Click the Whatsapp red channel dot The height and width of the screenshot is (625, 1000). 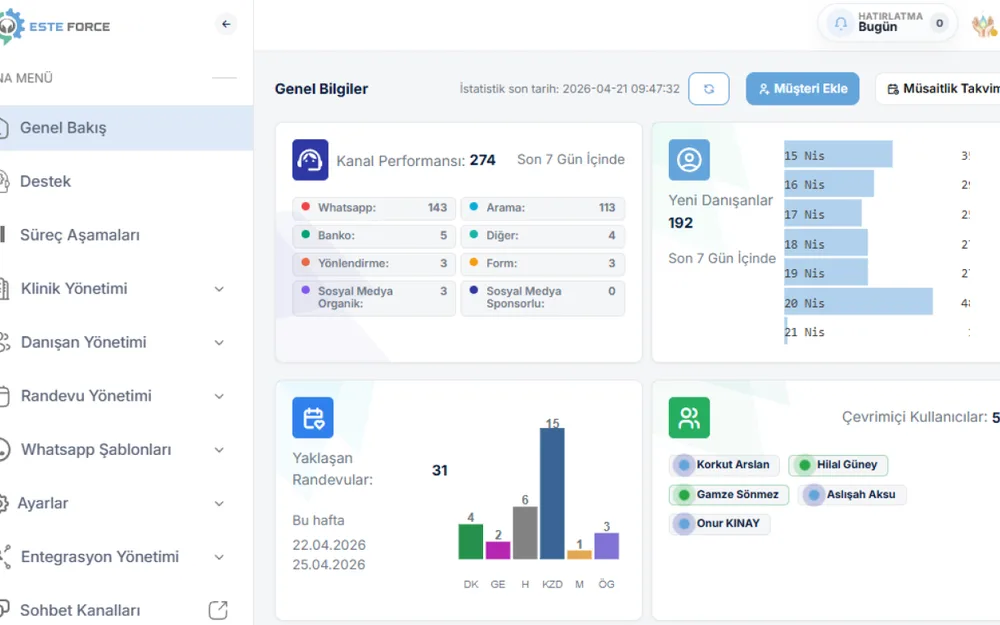pyautogui.click(x=305, y=207)
